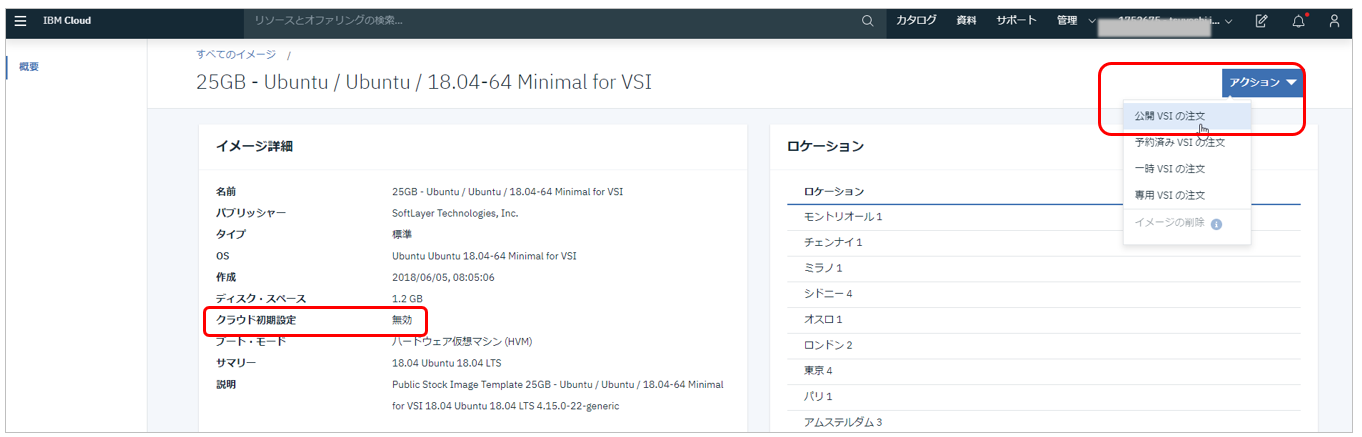Image resolution: width=1362 pixels, height=437 pixels.
Task: Click the ロケーション column header
Action: (x=834, y=191)
